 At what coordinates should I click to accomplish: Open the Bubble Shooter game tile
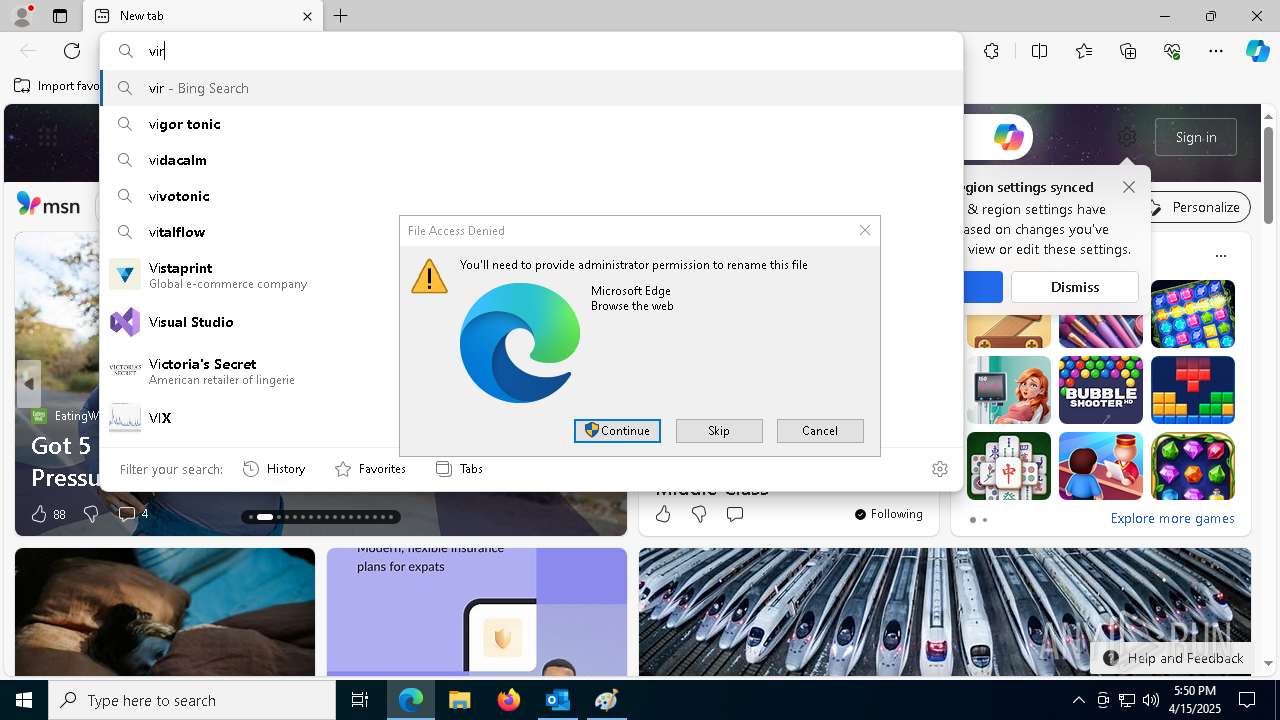[1101, 390]
